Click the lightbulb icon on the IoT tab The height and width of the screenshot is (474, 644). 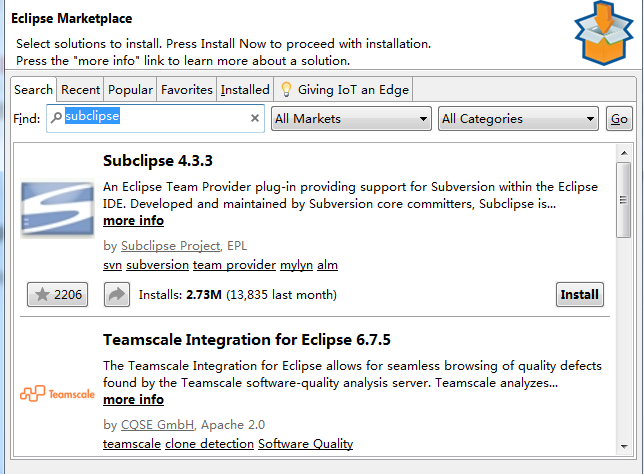point(286,89)
